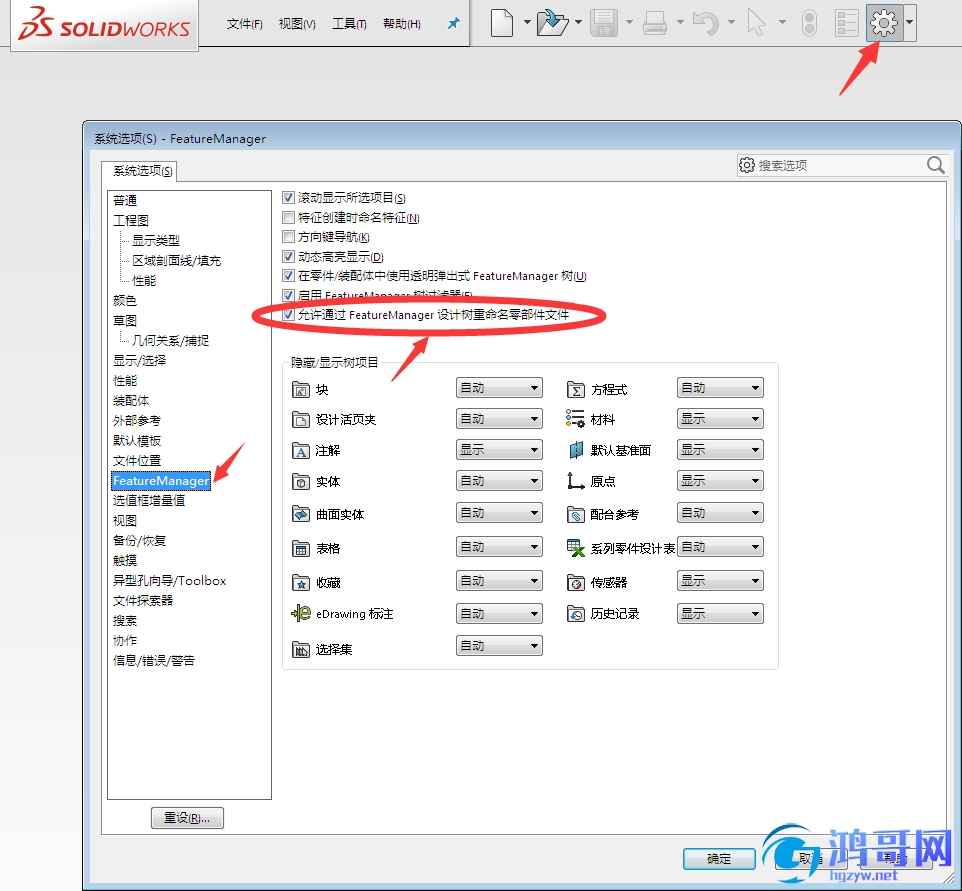The height and width of the screenshot is (891, 962).
Task: Toggle allow renaming component files checkbox
Action: pyautogui.click(x=288, y=315)
